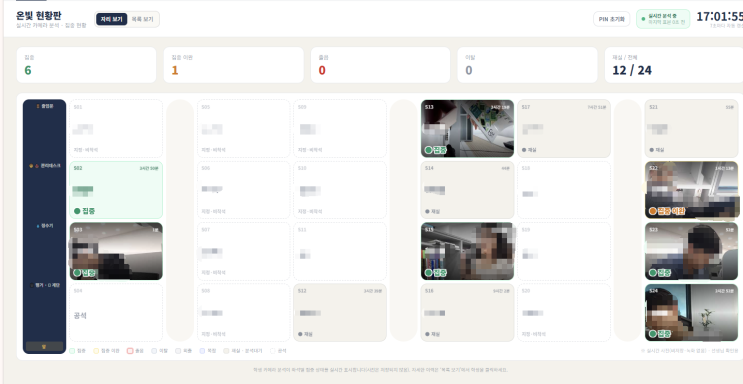Select seat card S19
This screenshot has height=384, width=743.
564,251
